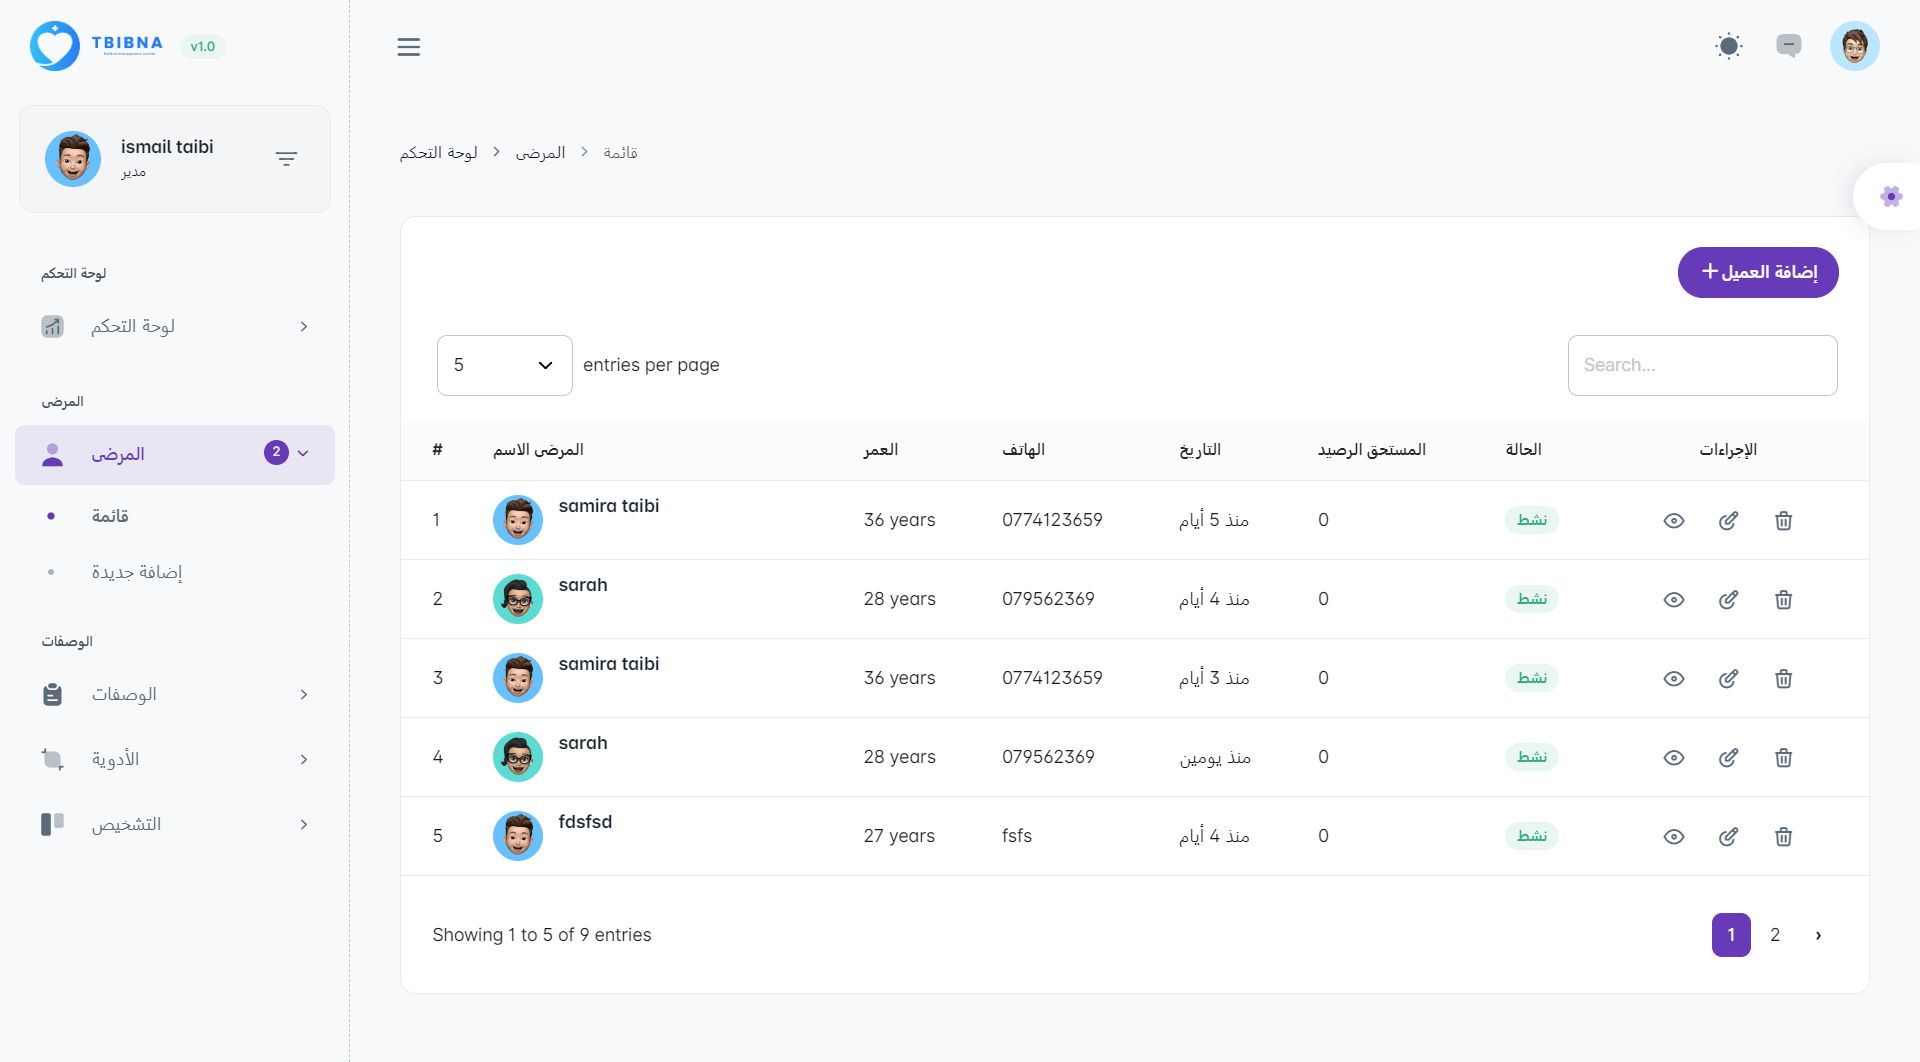1920x1062 pixels.
Task: Expand الأدوية sidebar menu
Action: click(x=175, y=759)
